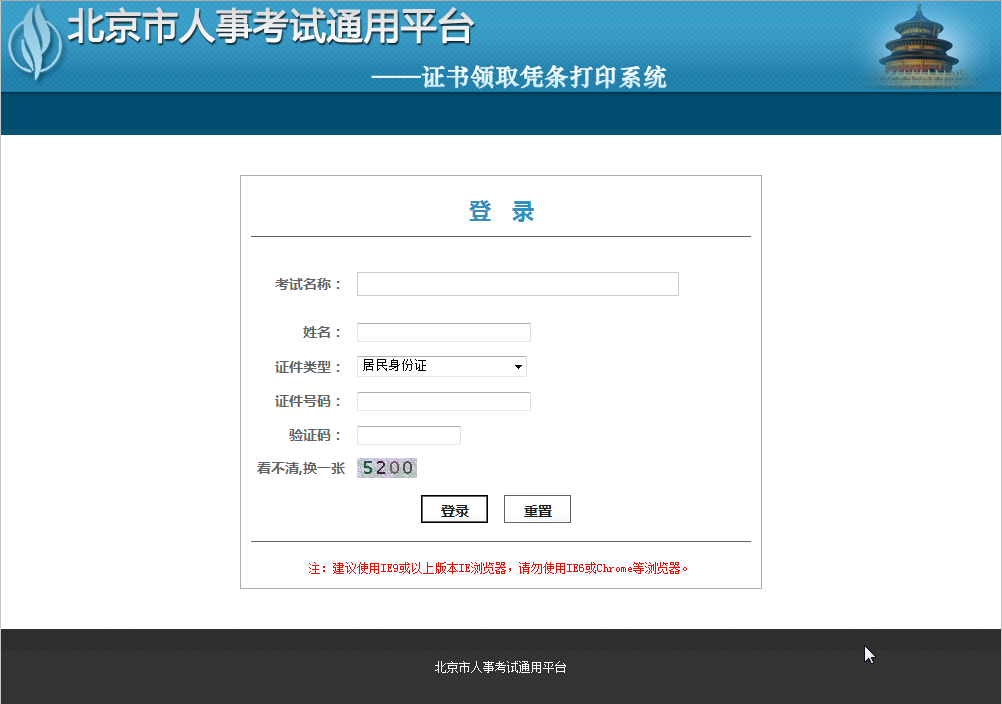Click the 证件号码 ID number field

coord(443,401)
